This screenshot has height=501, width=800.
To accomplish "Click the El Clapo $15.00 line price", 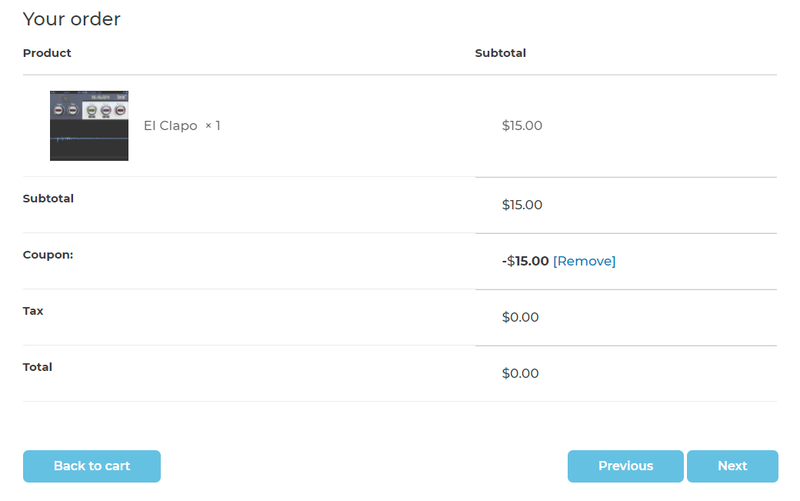I will [522, 126].
